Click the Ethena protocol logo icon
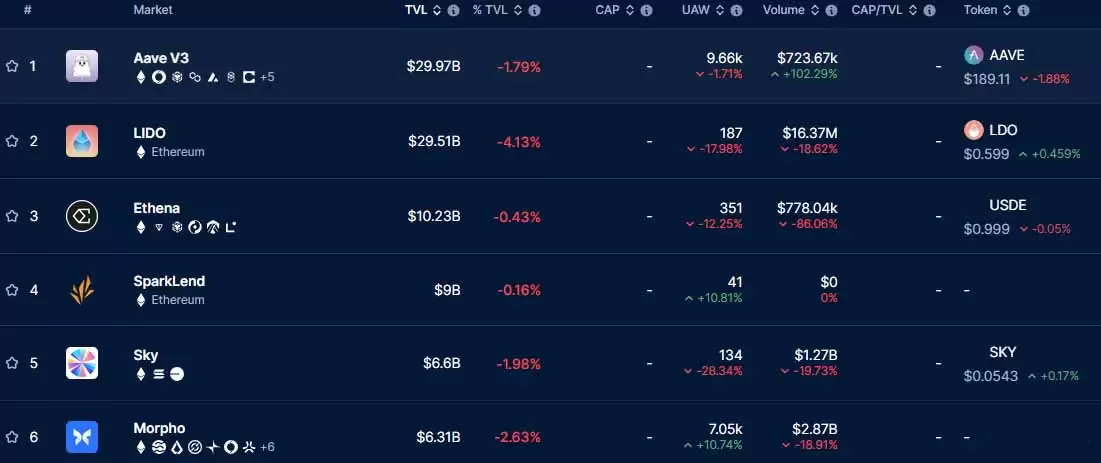The image size is (1101, 463). tap(82, 216)
